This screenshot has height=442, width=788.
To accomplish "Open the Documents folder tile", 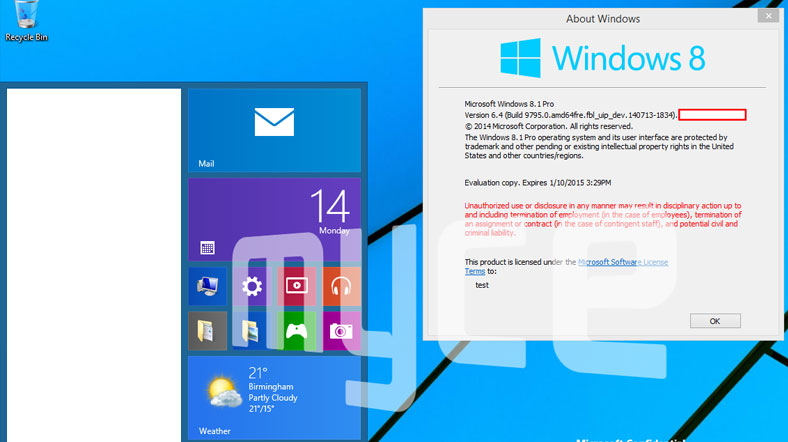I will [208, 331].
